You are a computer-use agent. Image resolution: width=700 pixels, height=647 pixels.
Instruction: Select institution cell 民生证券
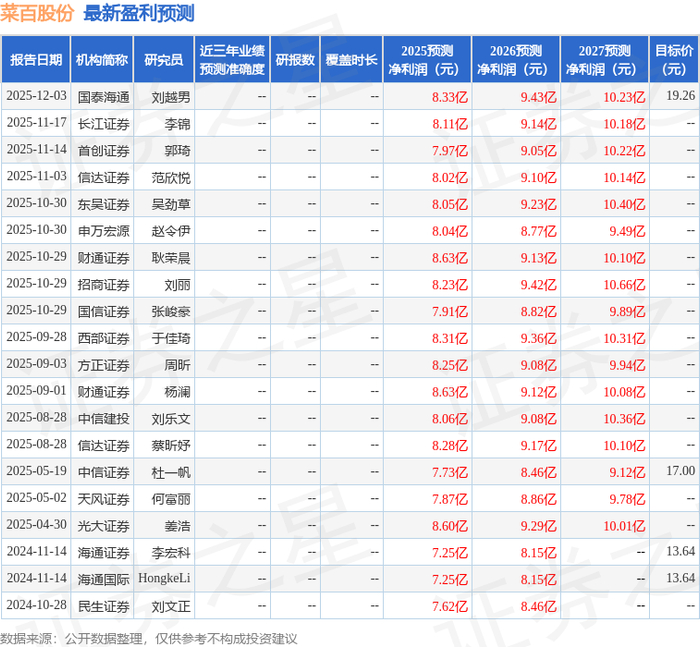(104, 606)
